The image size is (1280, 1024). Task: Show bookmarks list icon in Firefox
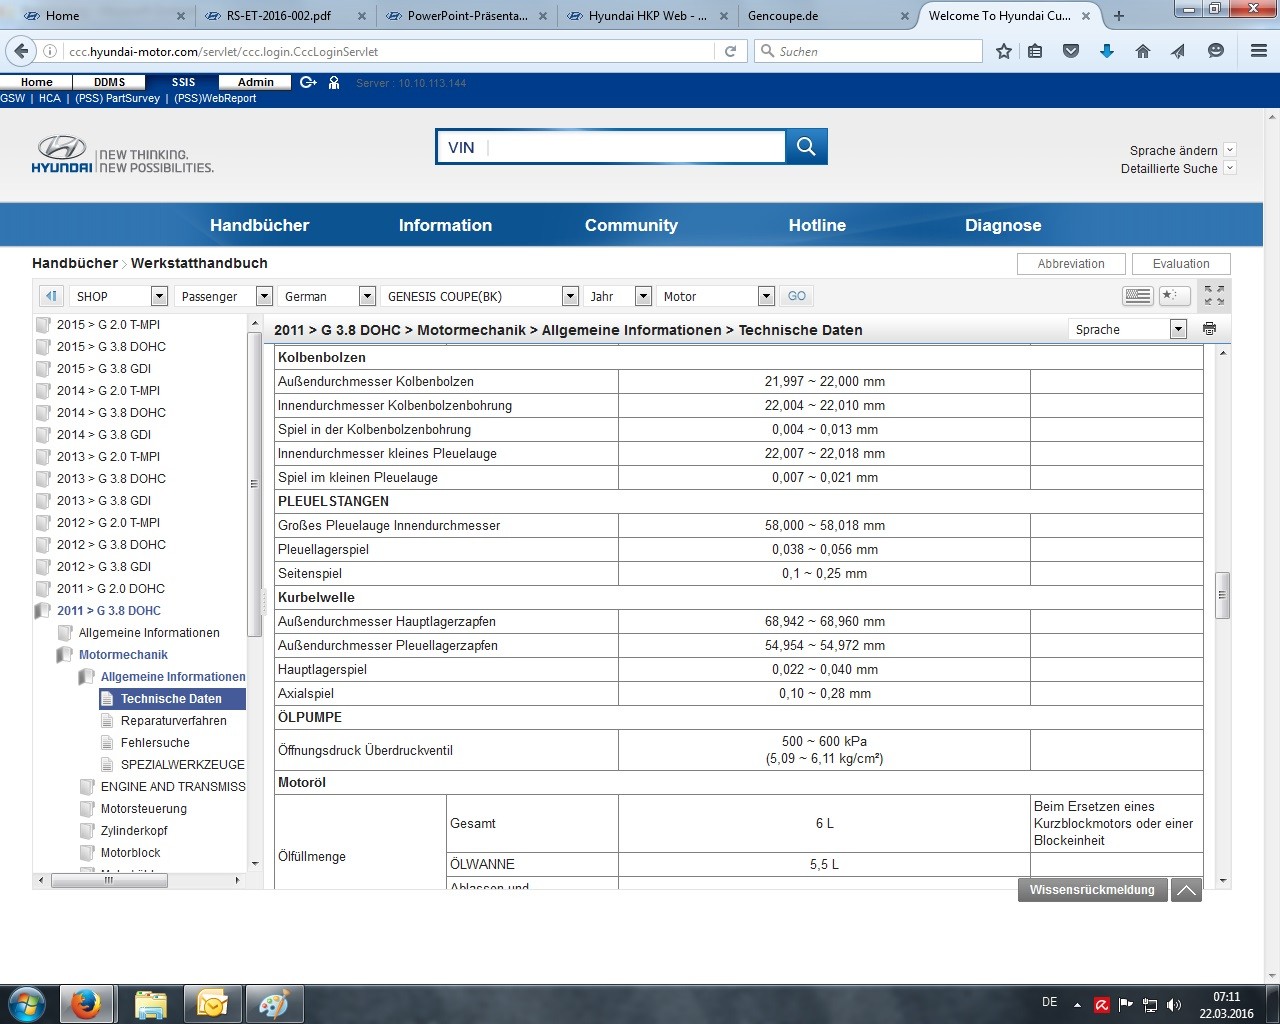coord(1035,51)
